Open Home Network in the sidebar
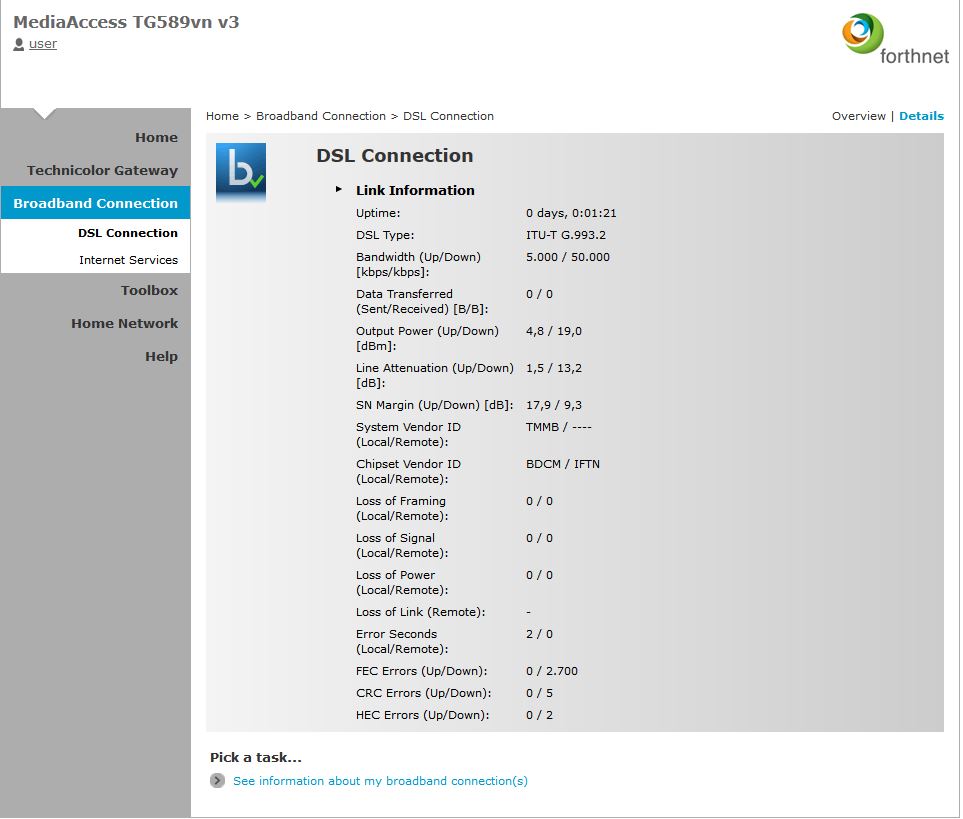Image resolution: width=963 pixels, height=819 pixels. tap(125, 324)
